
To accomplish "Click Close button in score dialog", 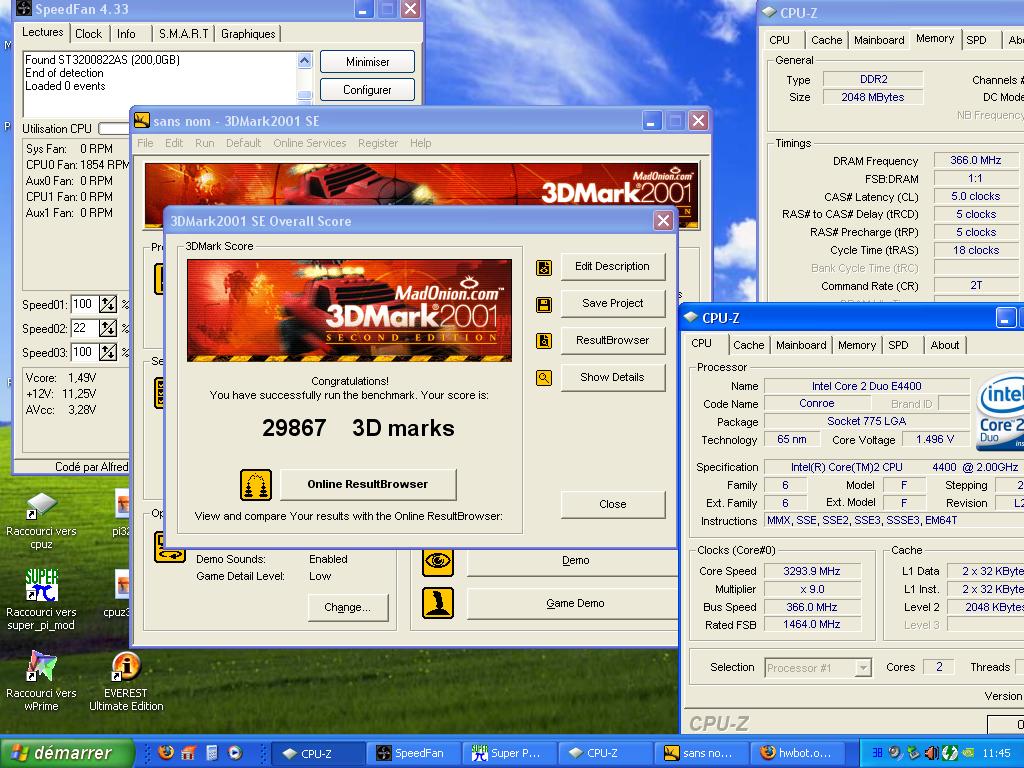I will pos(613,504).
